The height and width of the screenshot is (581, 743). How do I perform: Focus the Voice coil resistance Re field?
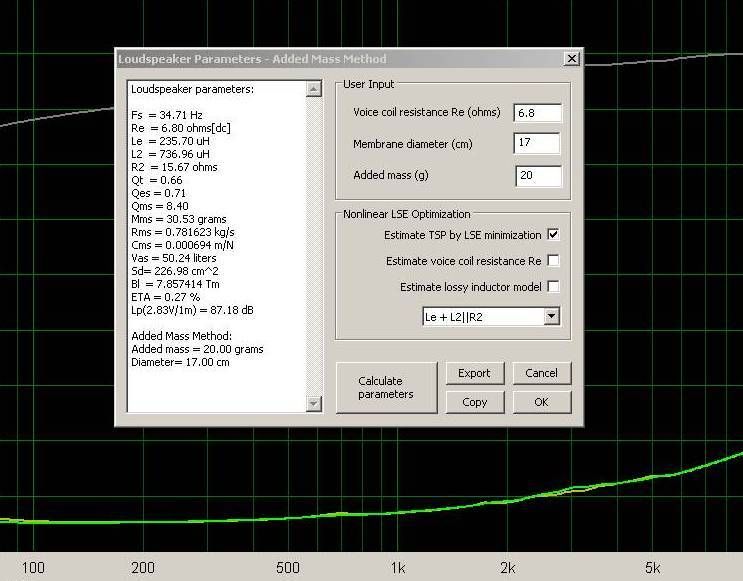pyautogui.click(x=537, y=113)
